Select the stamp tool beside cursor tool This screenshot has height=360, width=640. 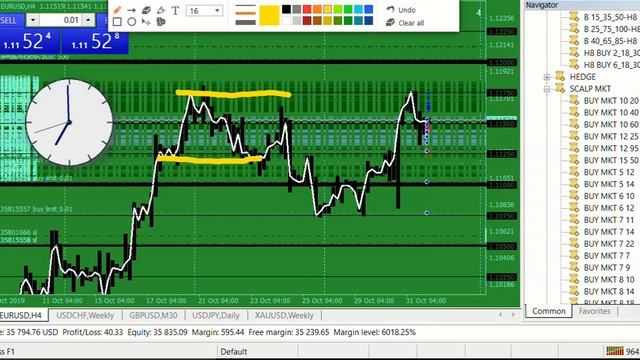(x=161, y=22)
